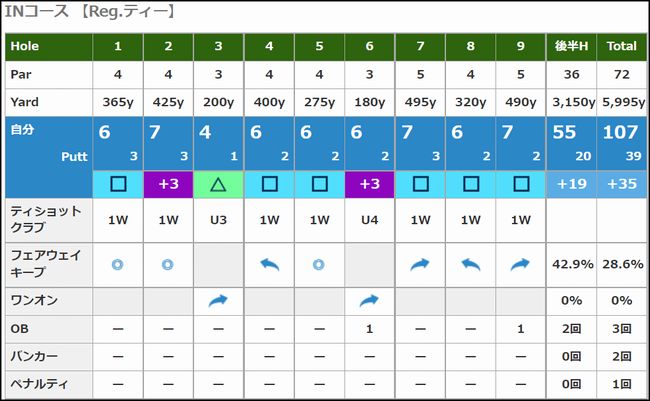Click the double-bogey square on hole 1
The height and width of the screenshot is (401, 650).
tap(118, 184)
